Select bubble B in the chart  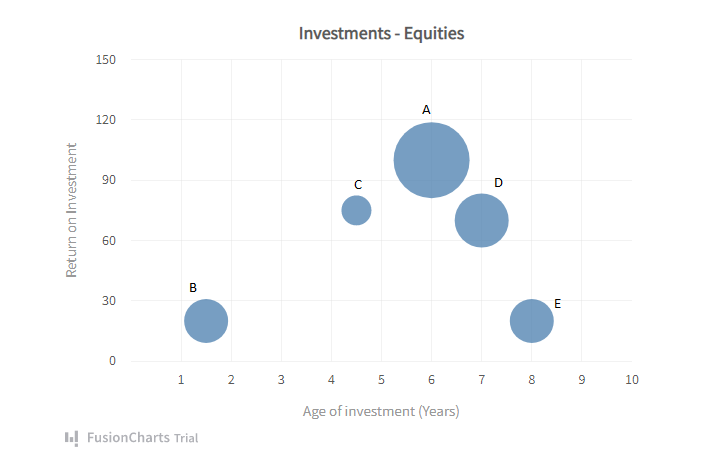(x=206, y=321)
